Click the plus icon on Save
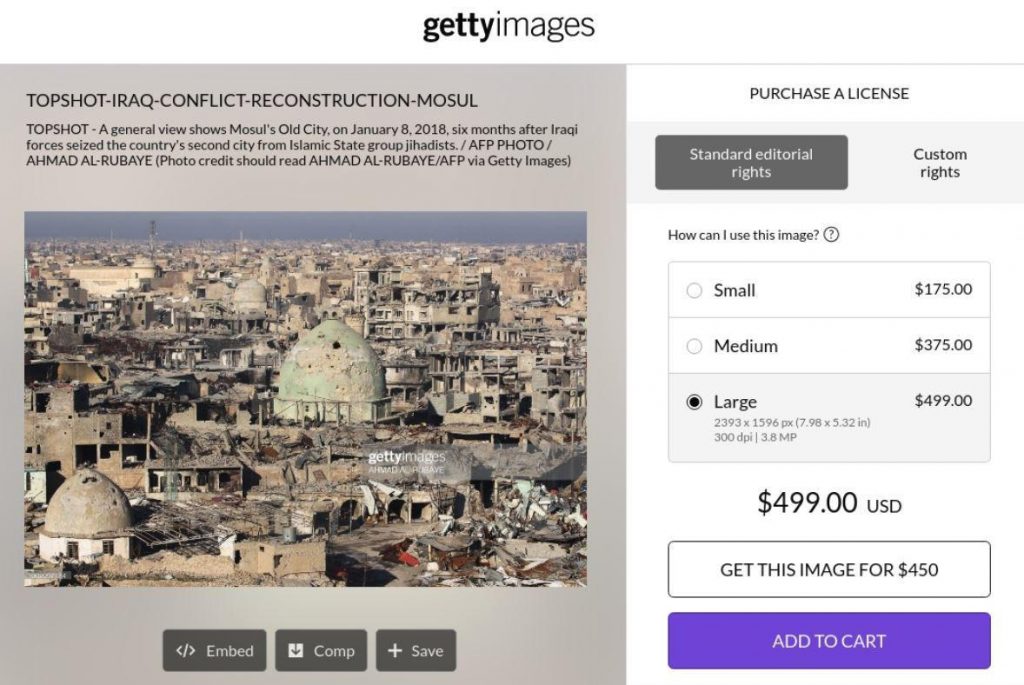This screenshot has width=1024, height=685. 394,651
